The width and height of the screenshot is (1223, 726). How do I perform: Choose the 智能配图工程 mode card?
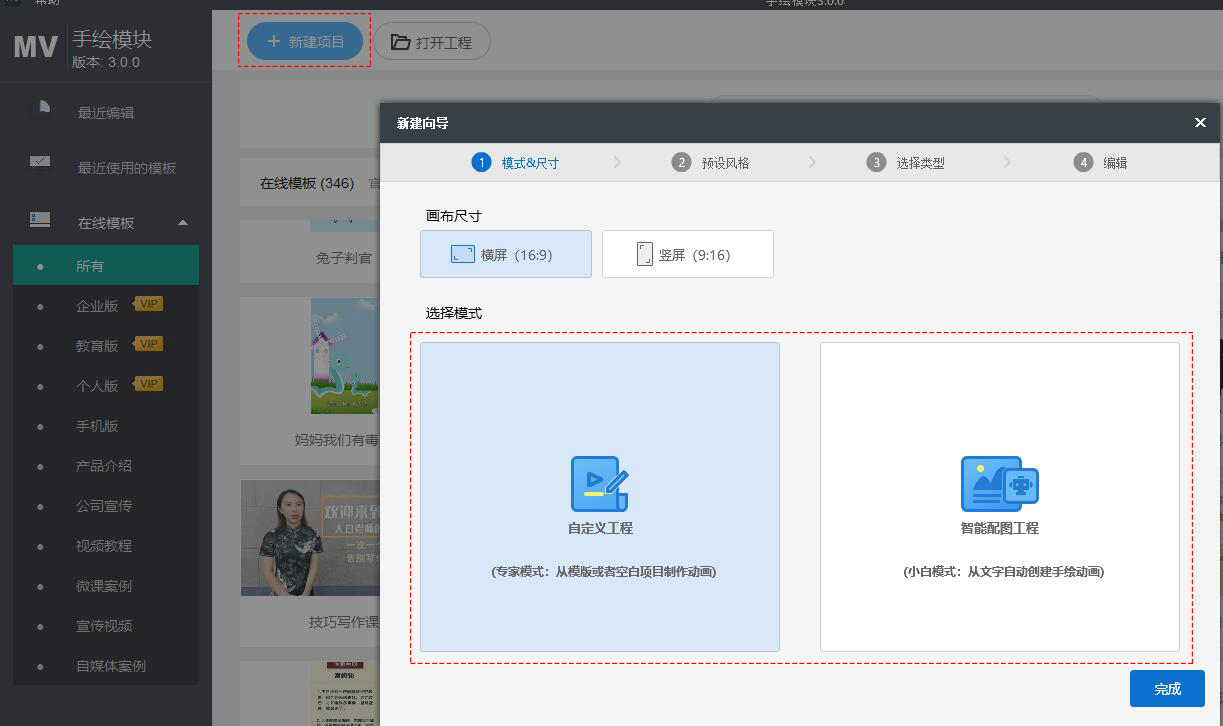tap(999, 497)
